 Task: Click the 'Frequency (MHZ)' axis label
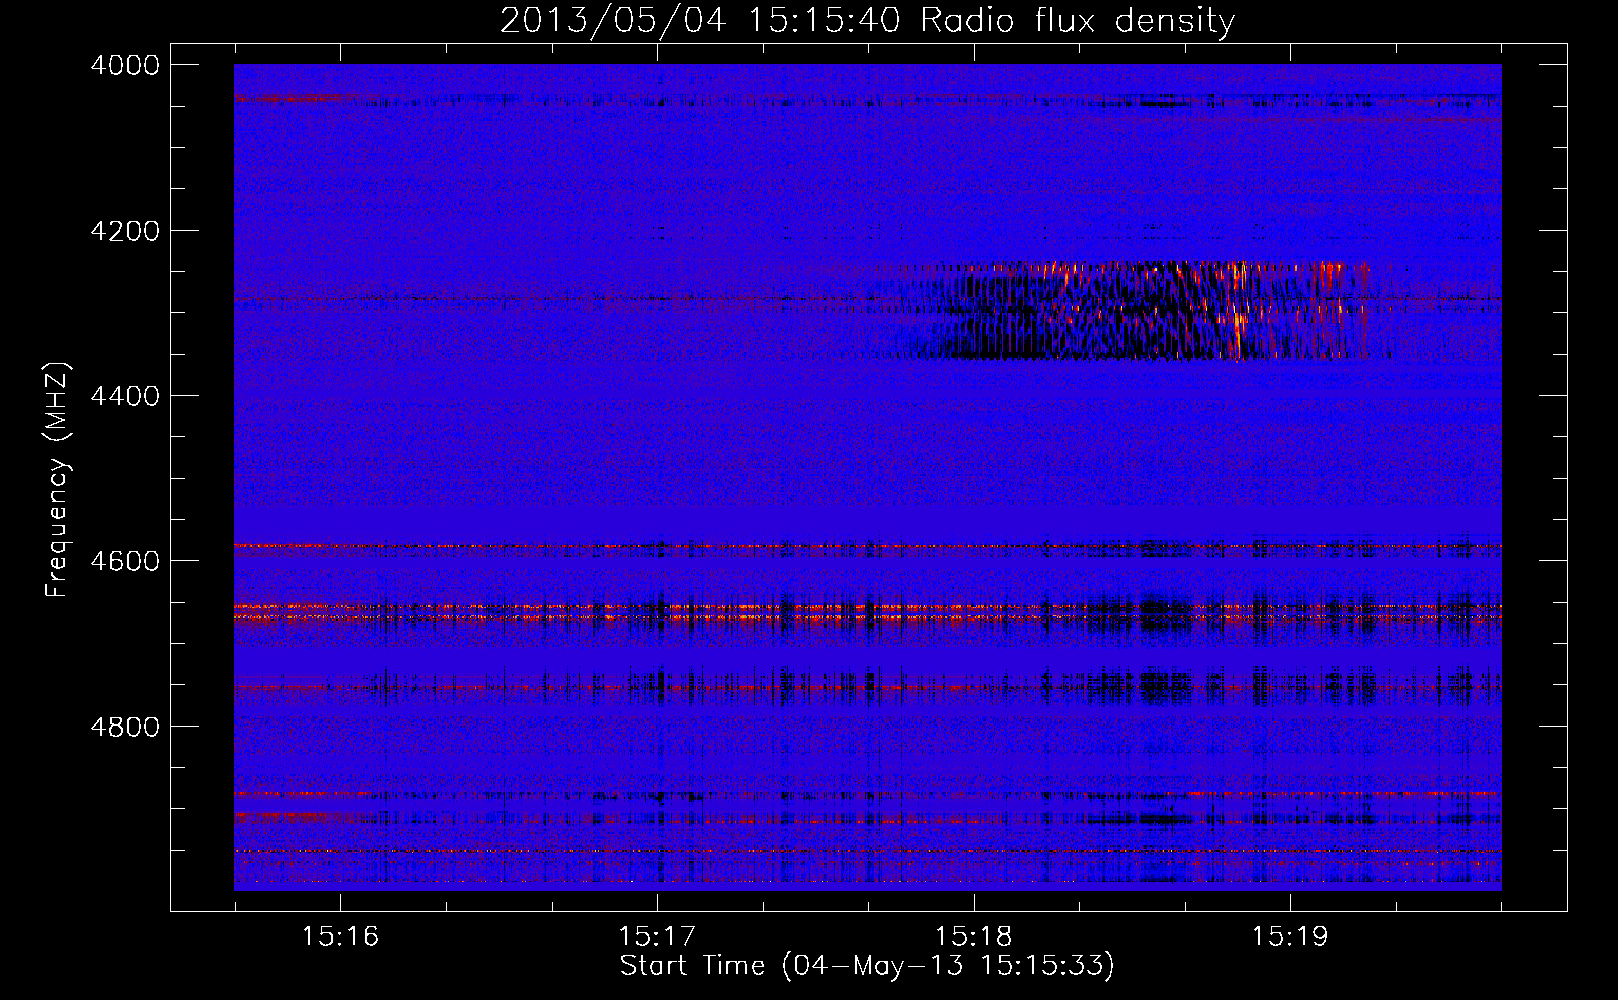58,480
